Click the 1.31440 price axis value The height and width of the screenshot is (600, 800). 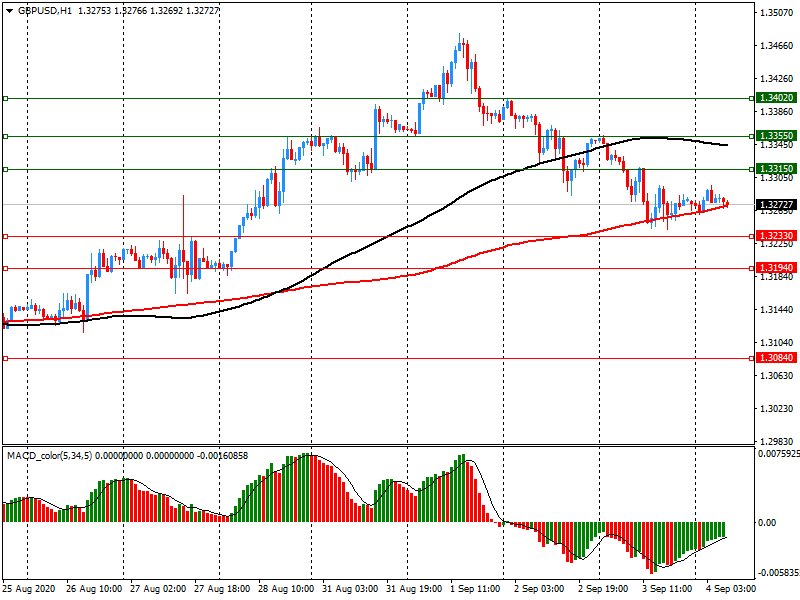[x=777, y=310]
